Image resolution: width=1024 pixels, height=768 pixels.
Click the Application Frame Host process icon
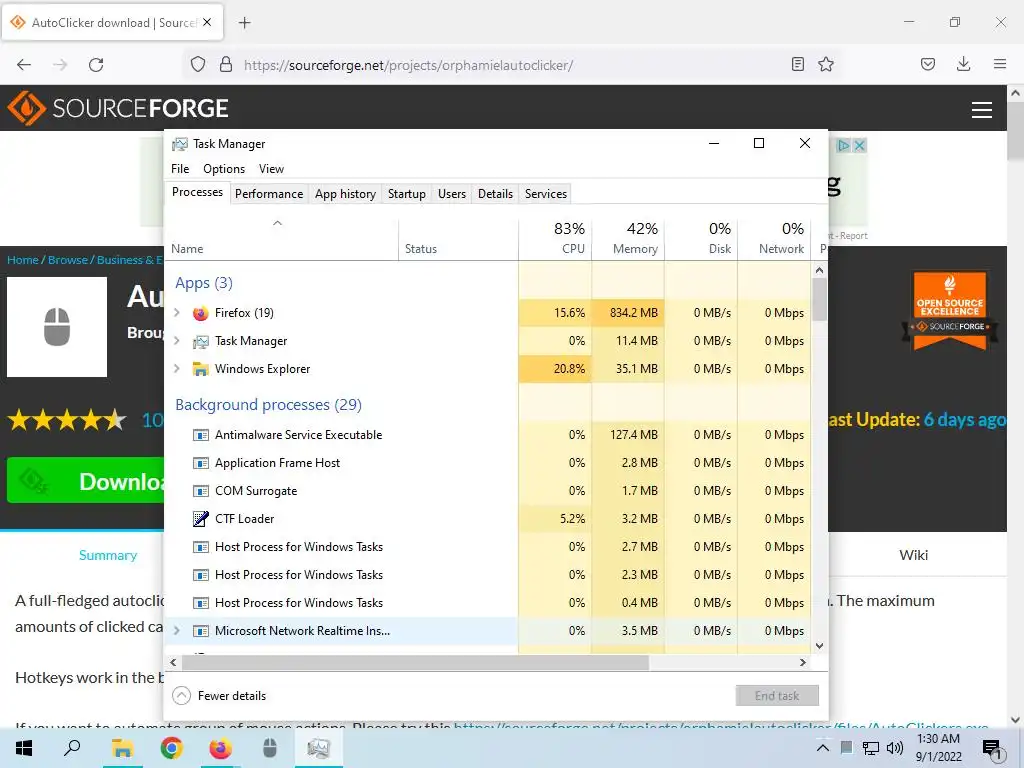(200, 463)
